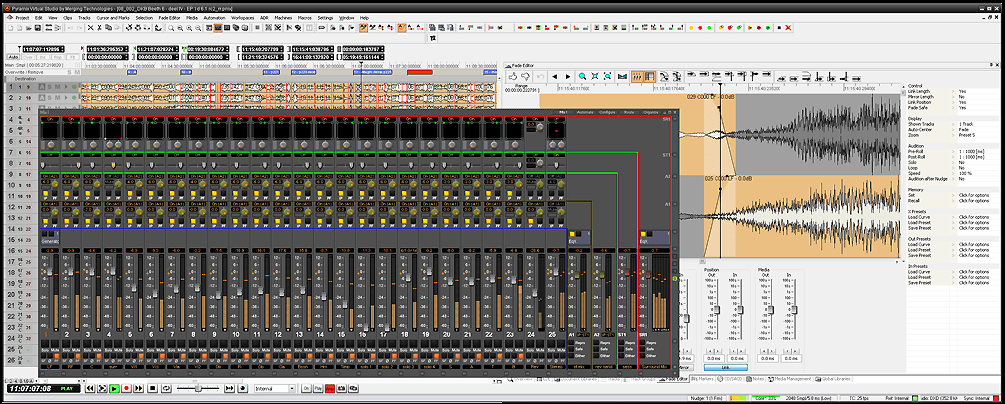Click the zoom-to-fit icon in Fade Editor
This screenshot has width=1005, height=404.
(595, 76)
